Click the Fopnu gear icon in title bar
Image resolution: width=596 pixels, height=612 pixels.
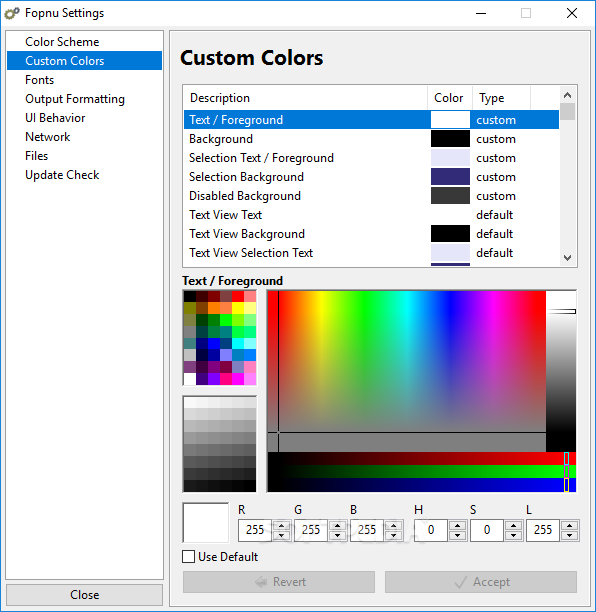12,13
